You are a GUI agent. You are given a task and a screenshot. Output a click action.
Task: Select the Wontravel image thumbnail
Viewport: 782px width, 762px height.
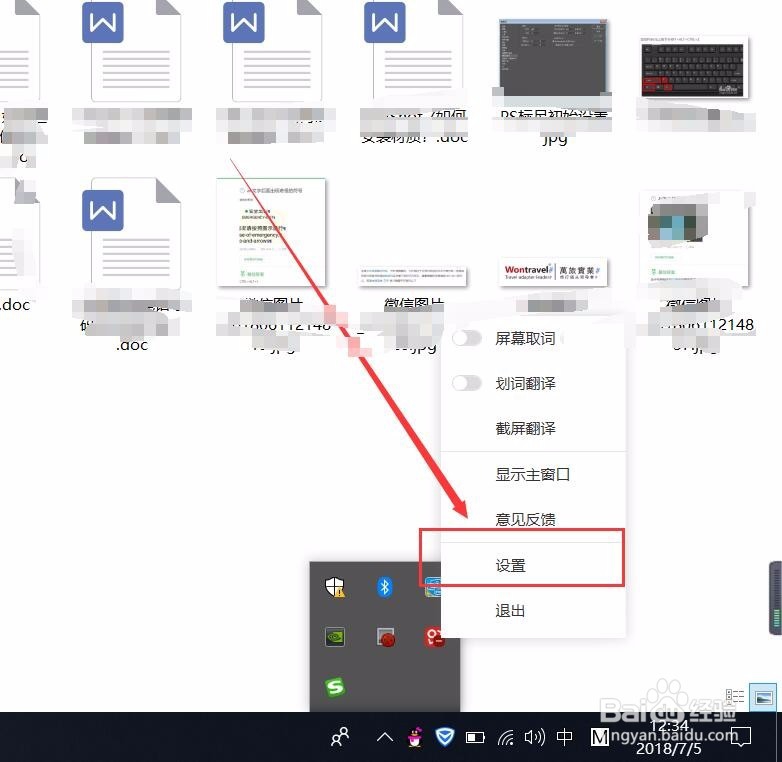554,272
